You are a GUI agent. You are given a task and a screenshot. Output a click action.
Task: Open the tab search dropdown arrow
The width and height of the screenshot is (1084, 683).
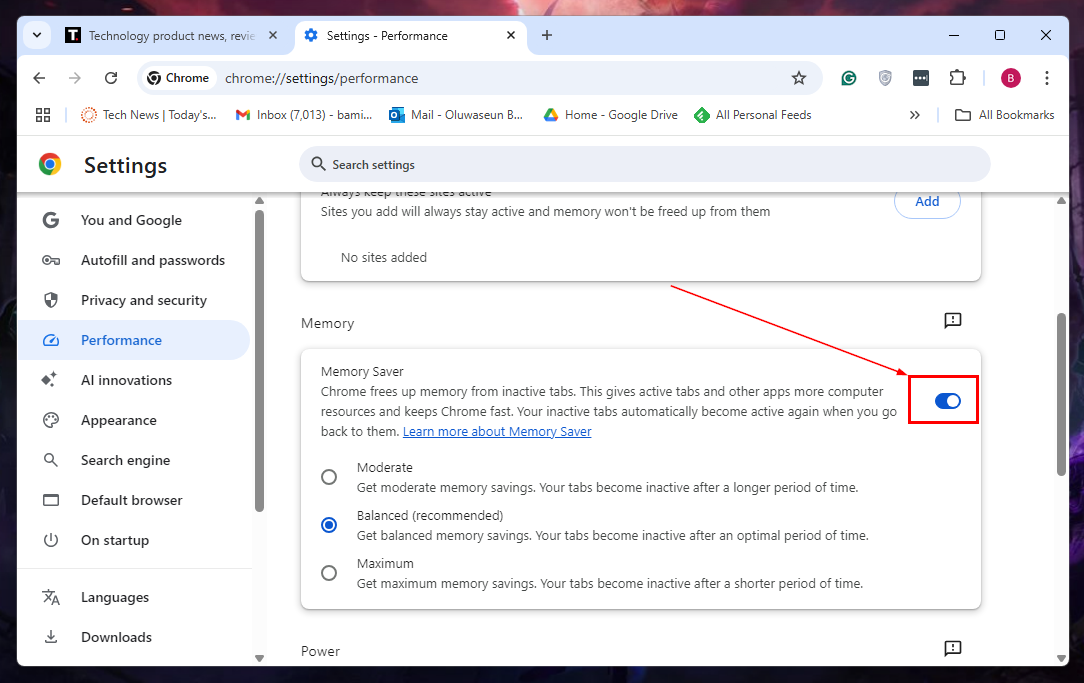click(37, 35)
